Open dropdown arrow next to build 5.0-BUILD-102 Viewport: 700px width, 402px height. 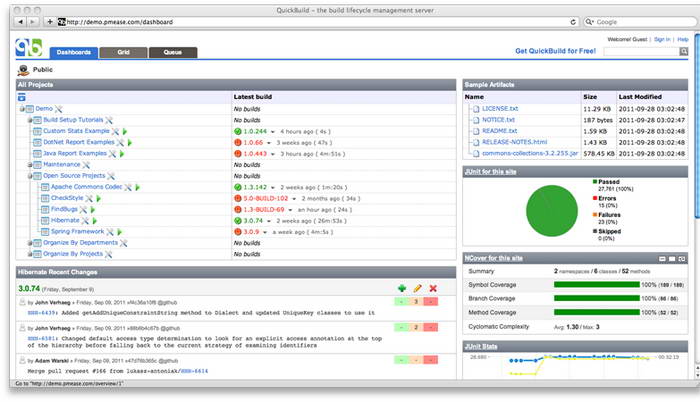(x=294, y=199)
